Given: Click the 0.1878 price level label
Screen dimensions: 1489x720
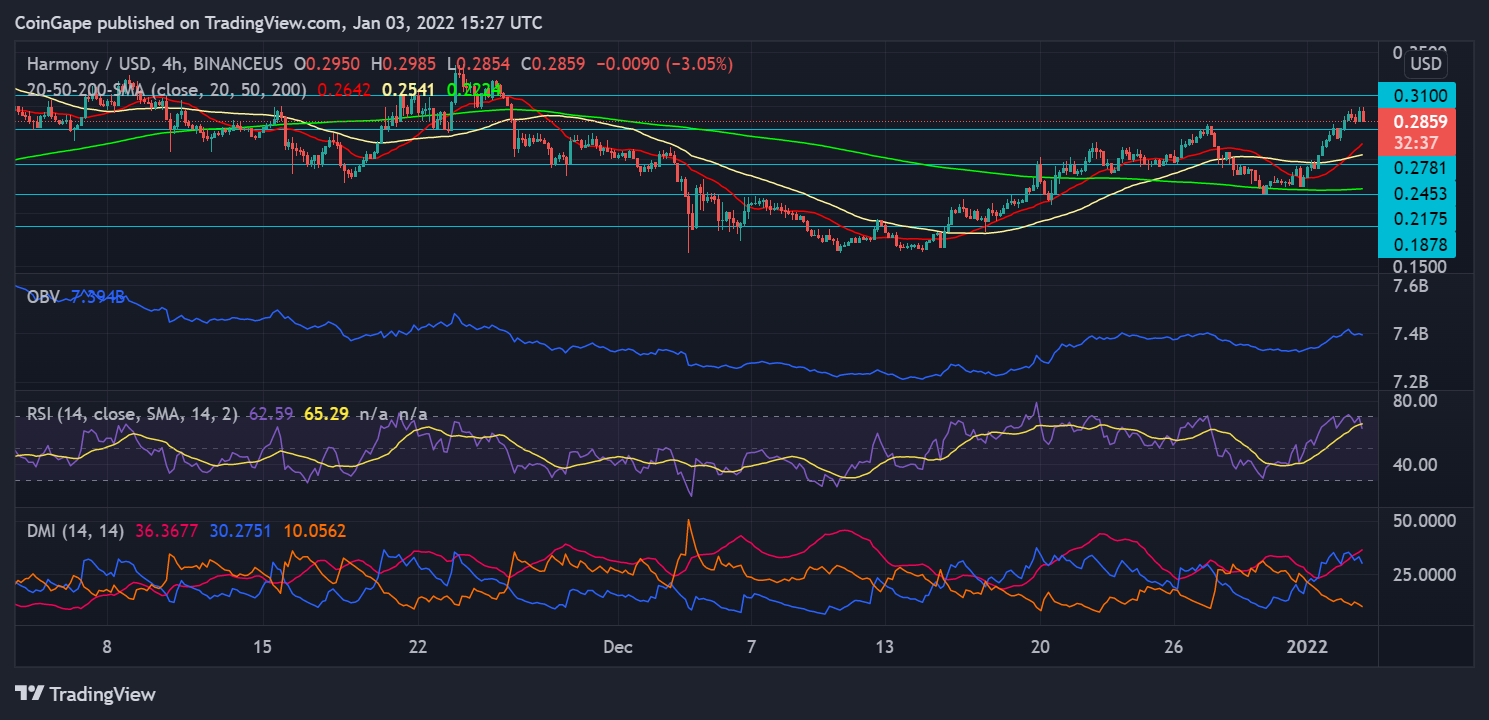Looking at the screenshot, I should click(1416, 244).
